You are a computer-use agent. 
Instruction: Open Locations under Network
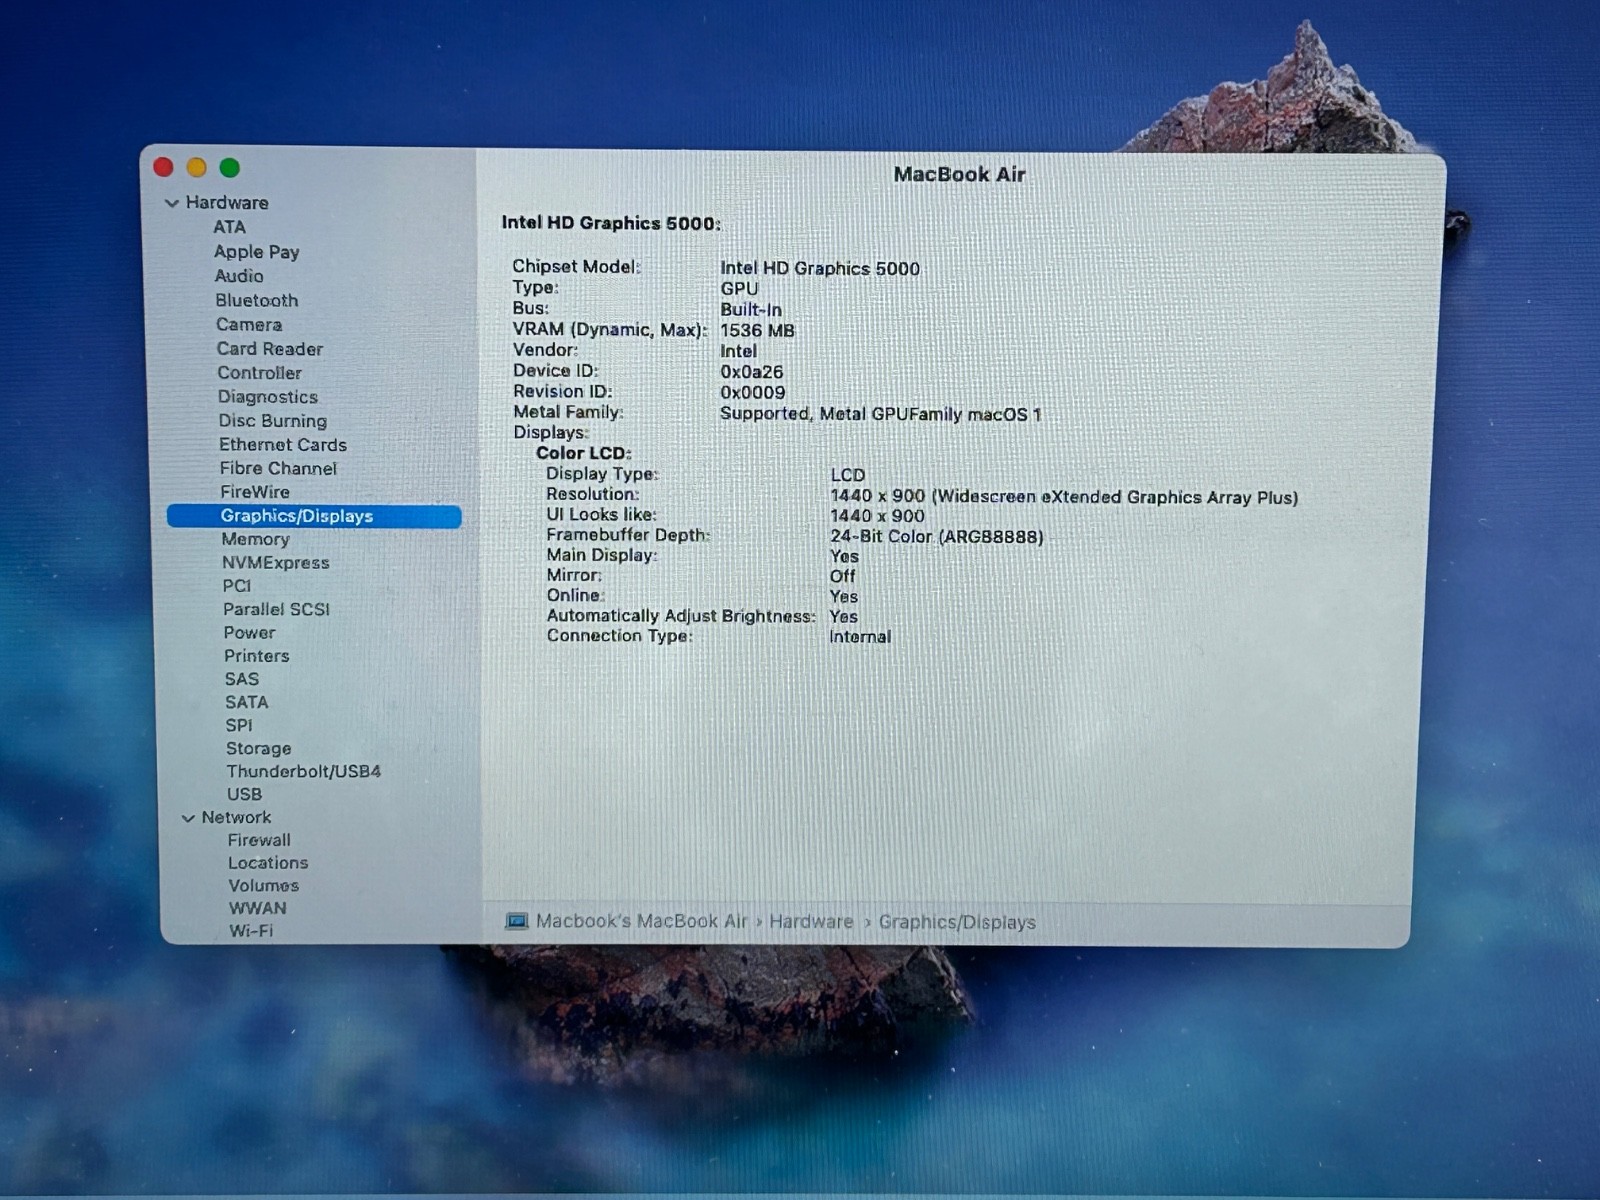[268, 863]
